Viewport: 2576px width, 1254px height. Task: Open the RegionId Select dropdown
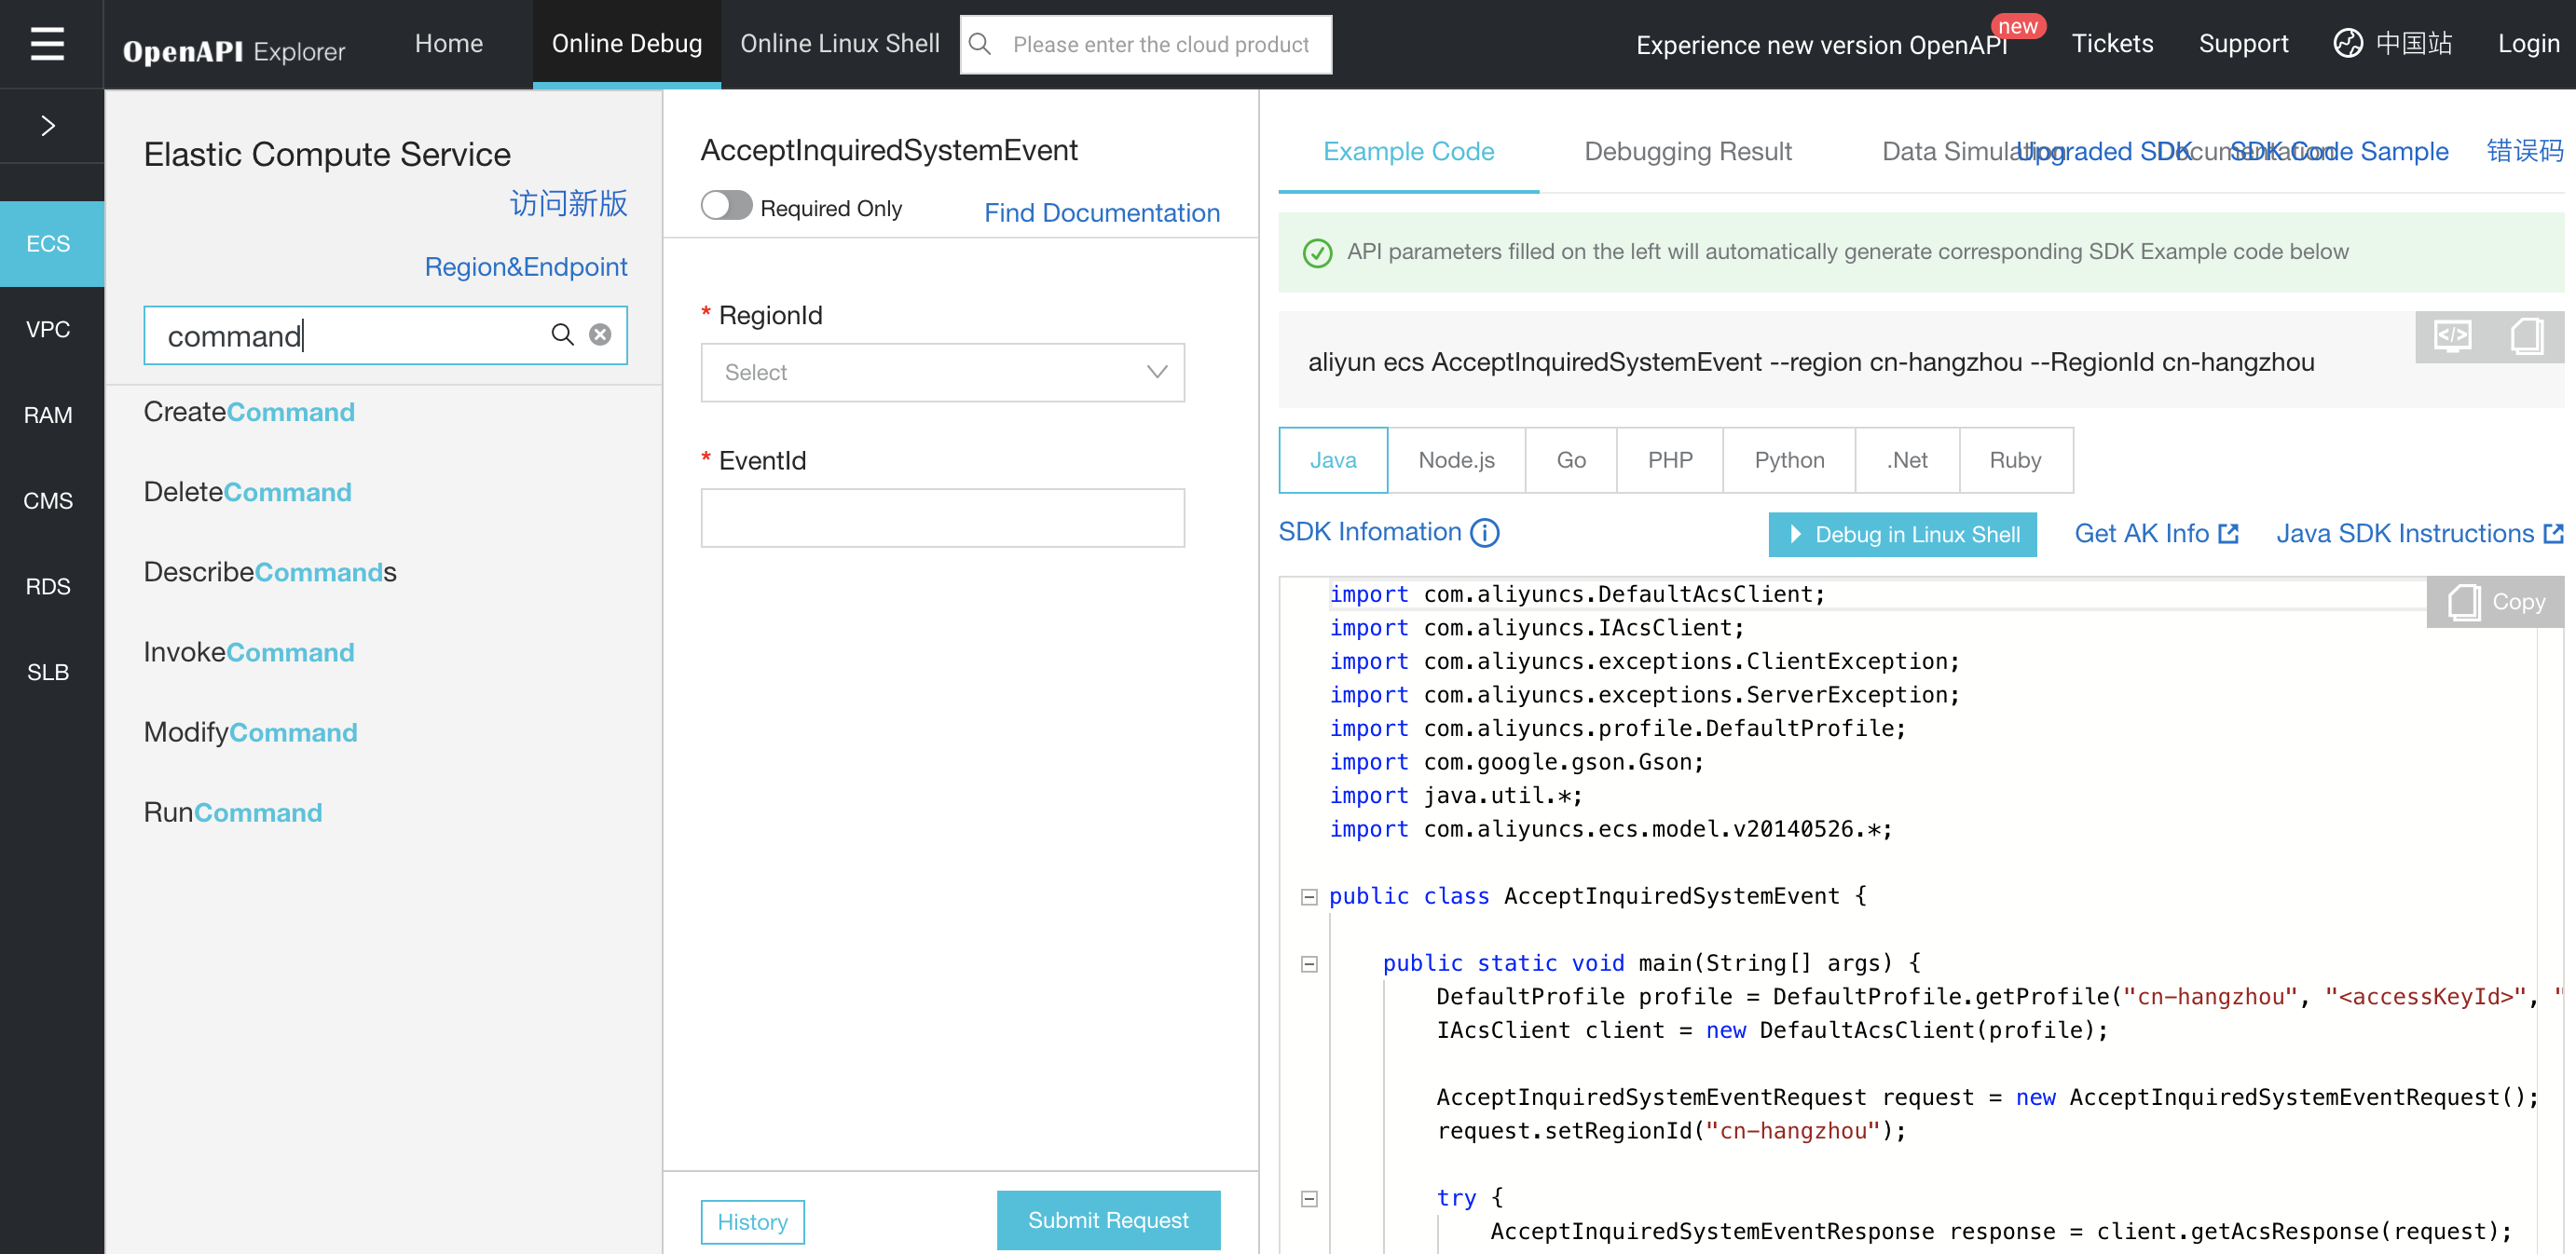pyautogui.click(x=942, y=373)
